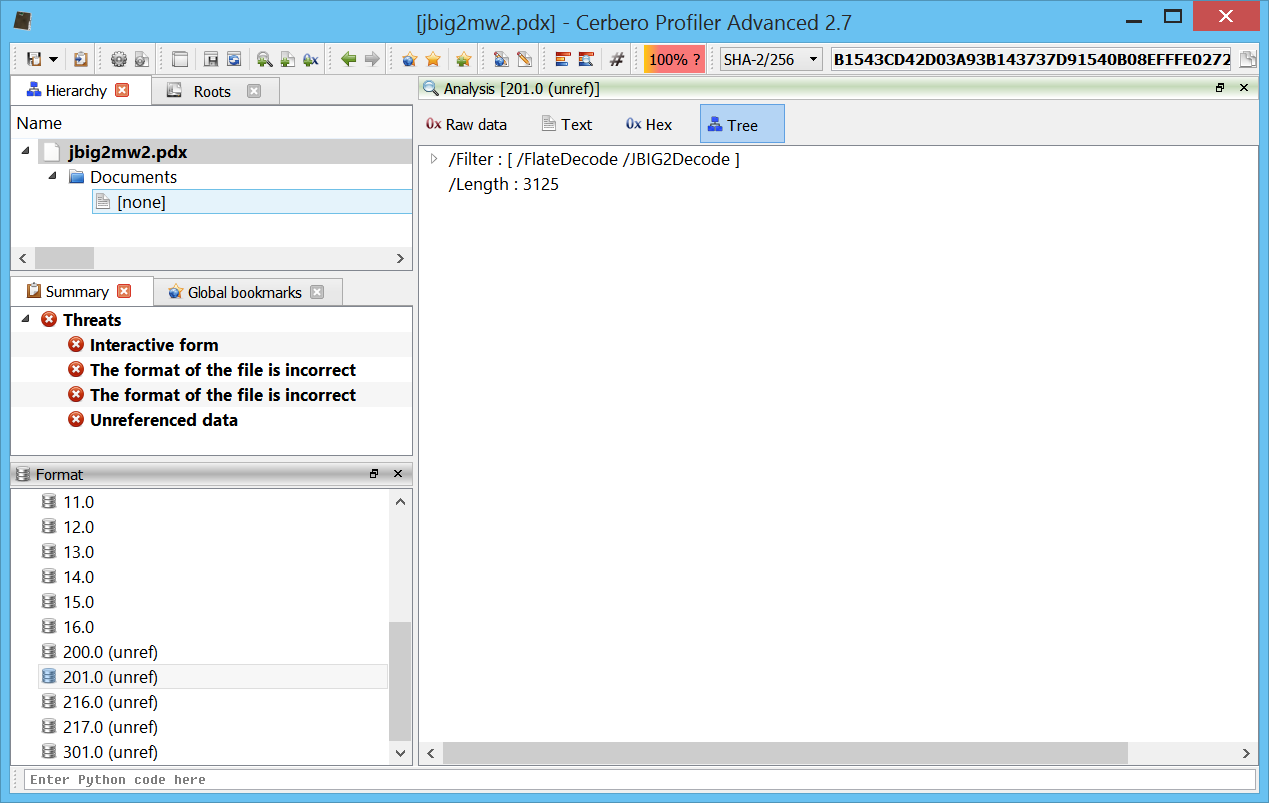Screen dimensions: 1269x803
Task: Click the 100% ? risk indicator
Action: [674, 59]
